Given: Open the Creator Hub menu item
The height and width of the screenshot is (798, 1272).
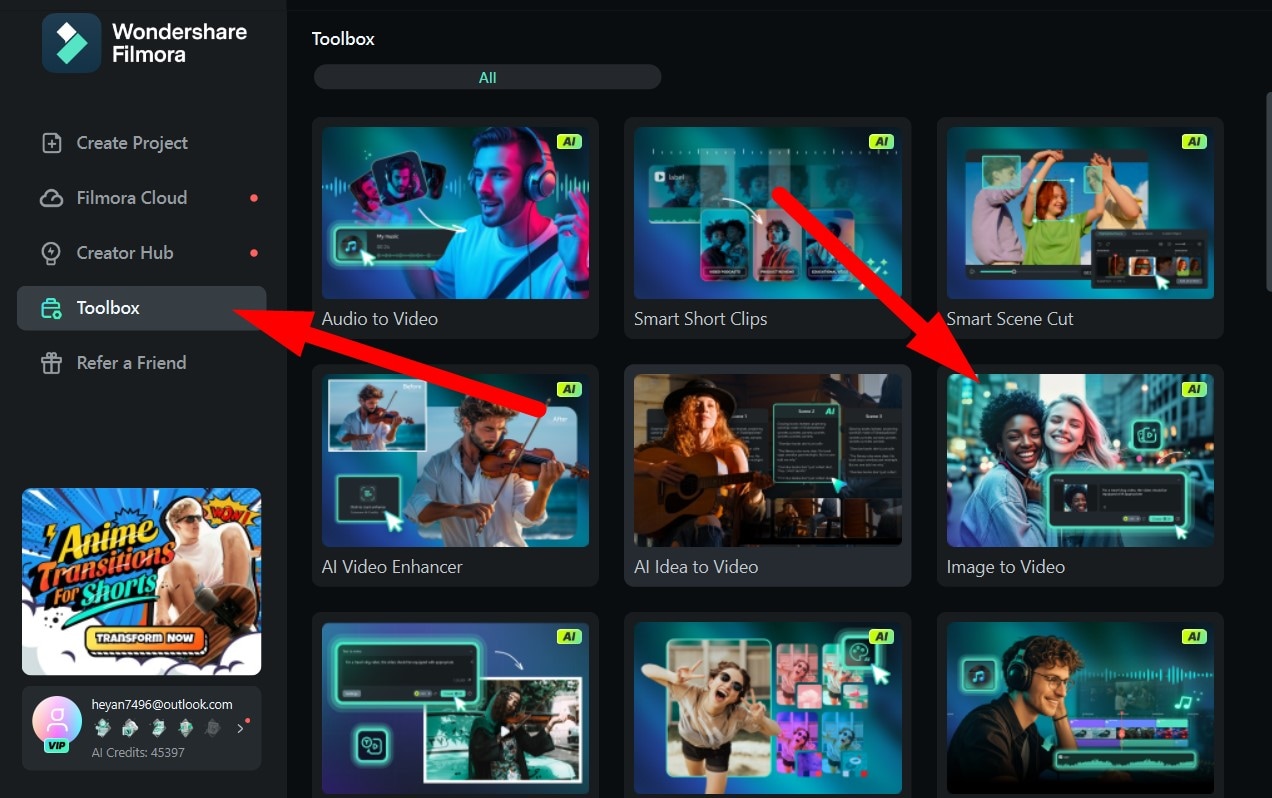Looking at the screenshot, I should 142,253.
